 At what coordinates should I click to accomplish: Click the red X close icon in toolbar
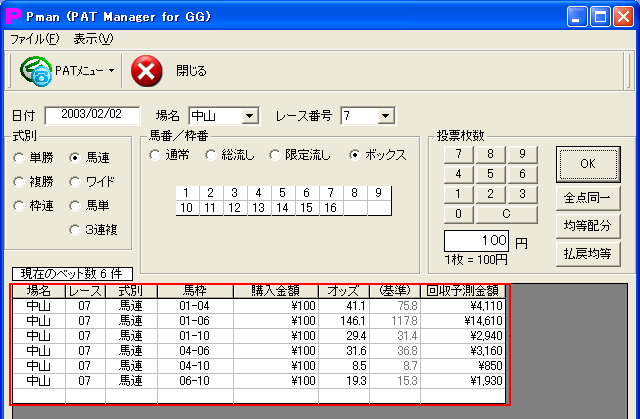coord(147,71)
